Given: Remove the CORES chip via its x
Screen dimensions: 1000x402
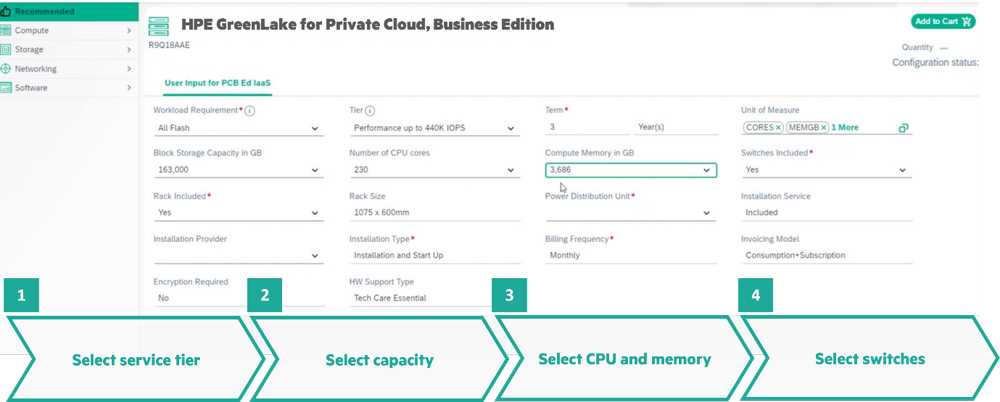Looking at the screenshot, I should (778, 128).
